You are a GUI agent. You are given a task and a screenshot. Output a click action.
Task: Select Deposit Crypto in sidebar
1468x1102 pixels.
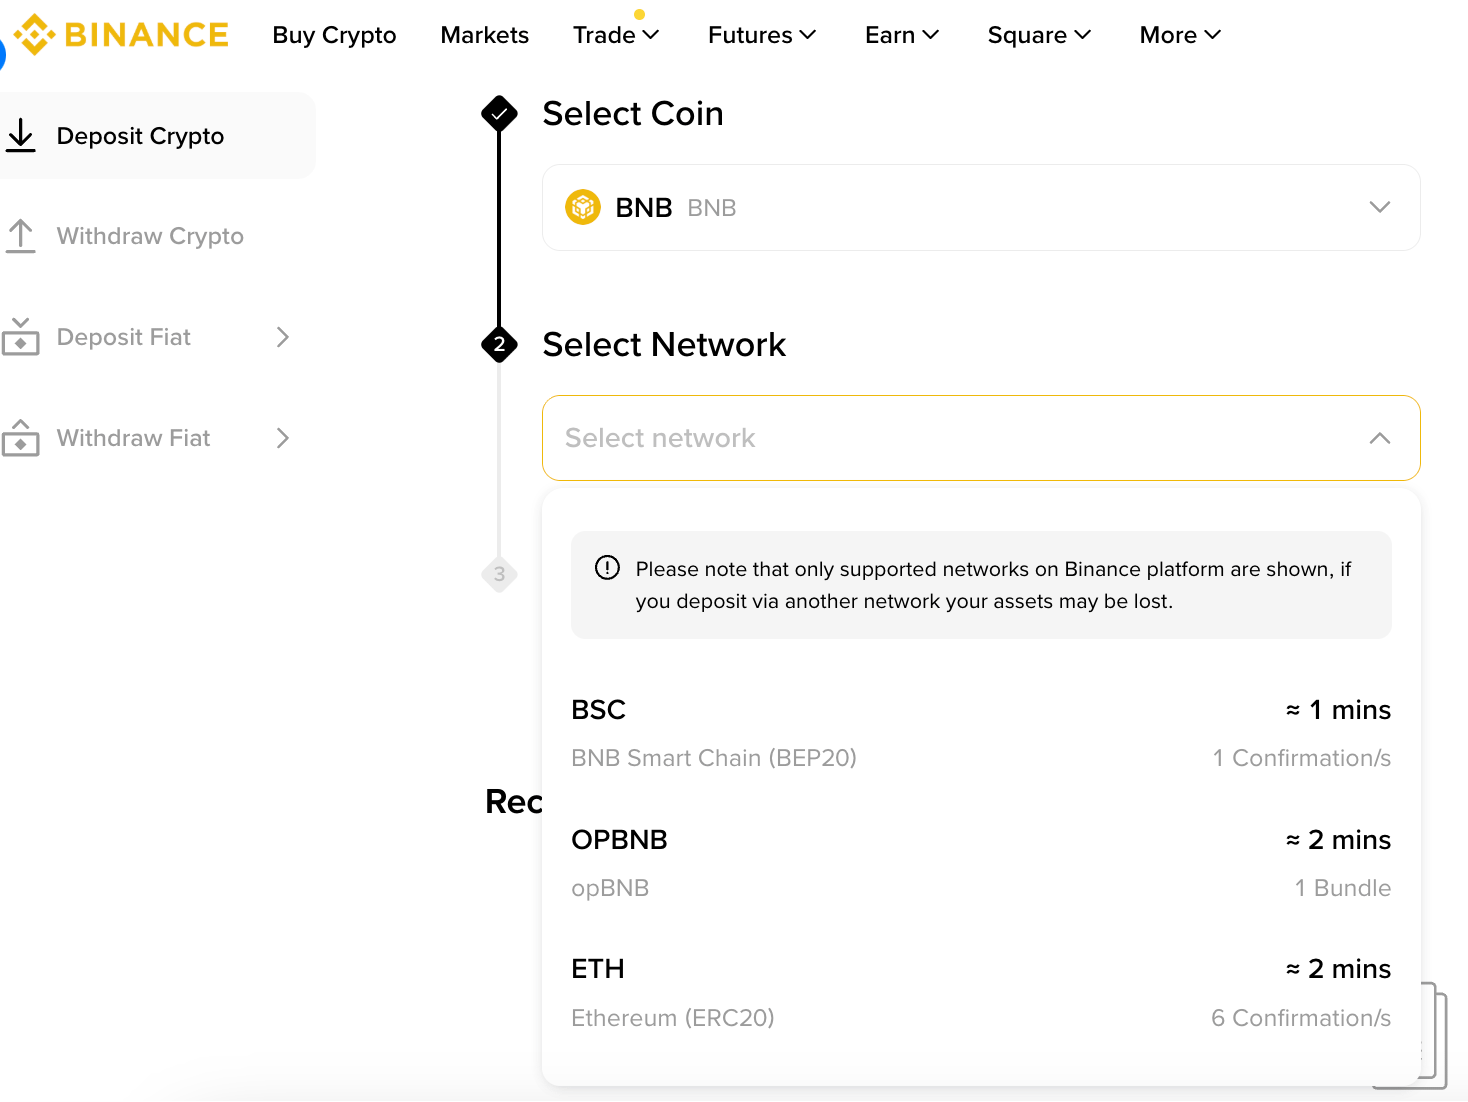point(158,135)
